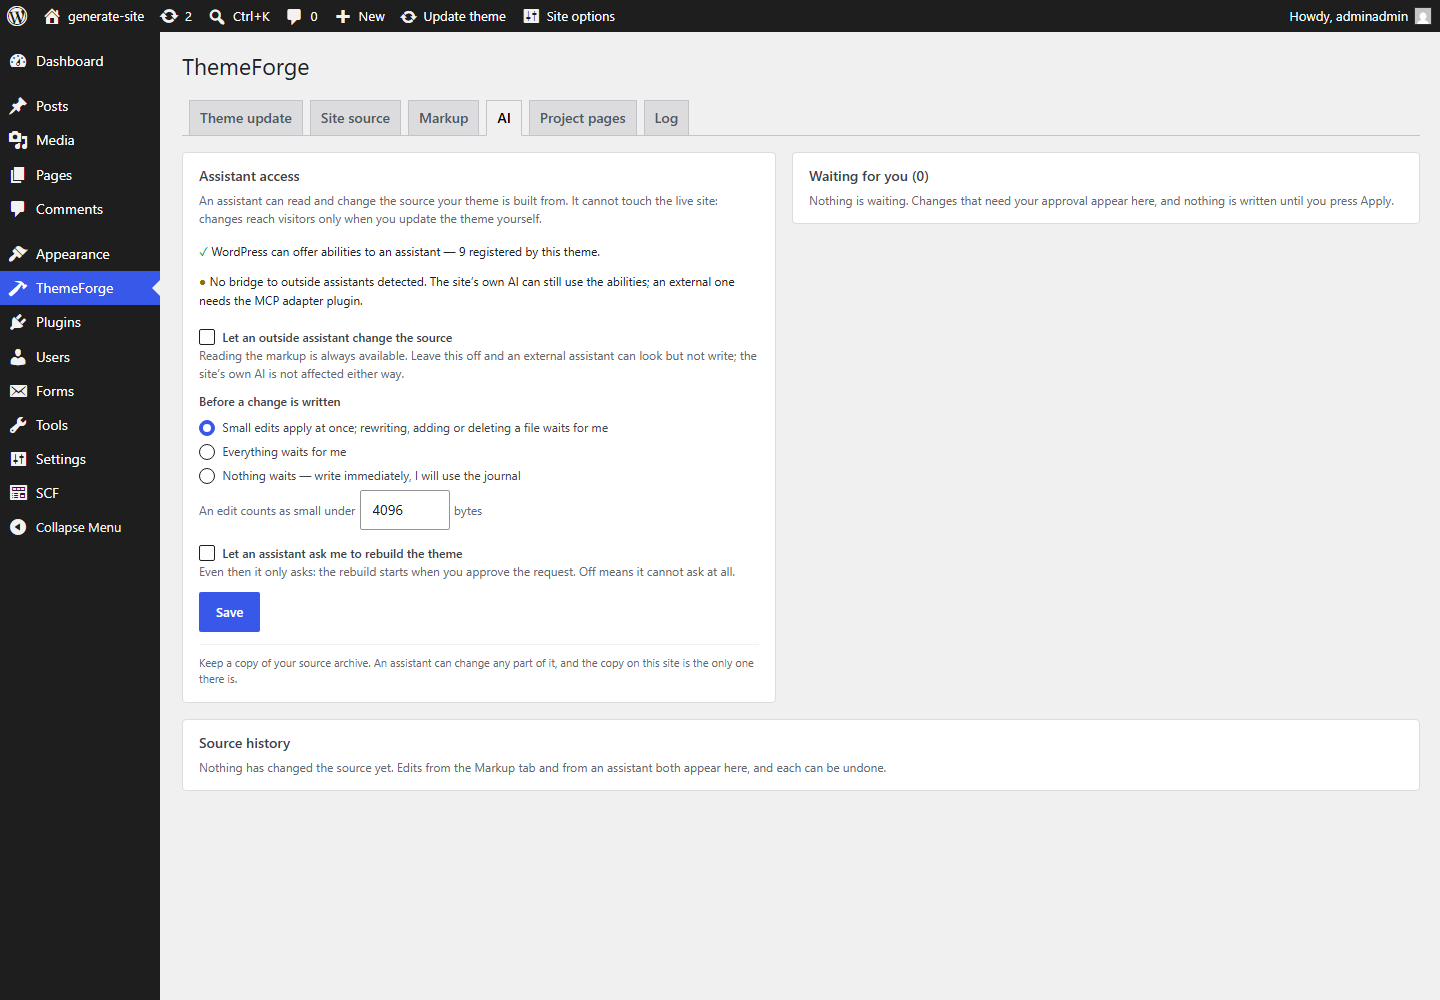This screenshot has height=1000, width=1440.
Task: Enable 'Let an outside assistant change the source'
Action: point(207,337)
